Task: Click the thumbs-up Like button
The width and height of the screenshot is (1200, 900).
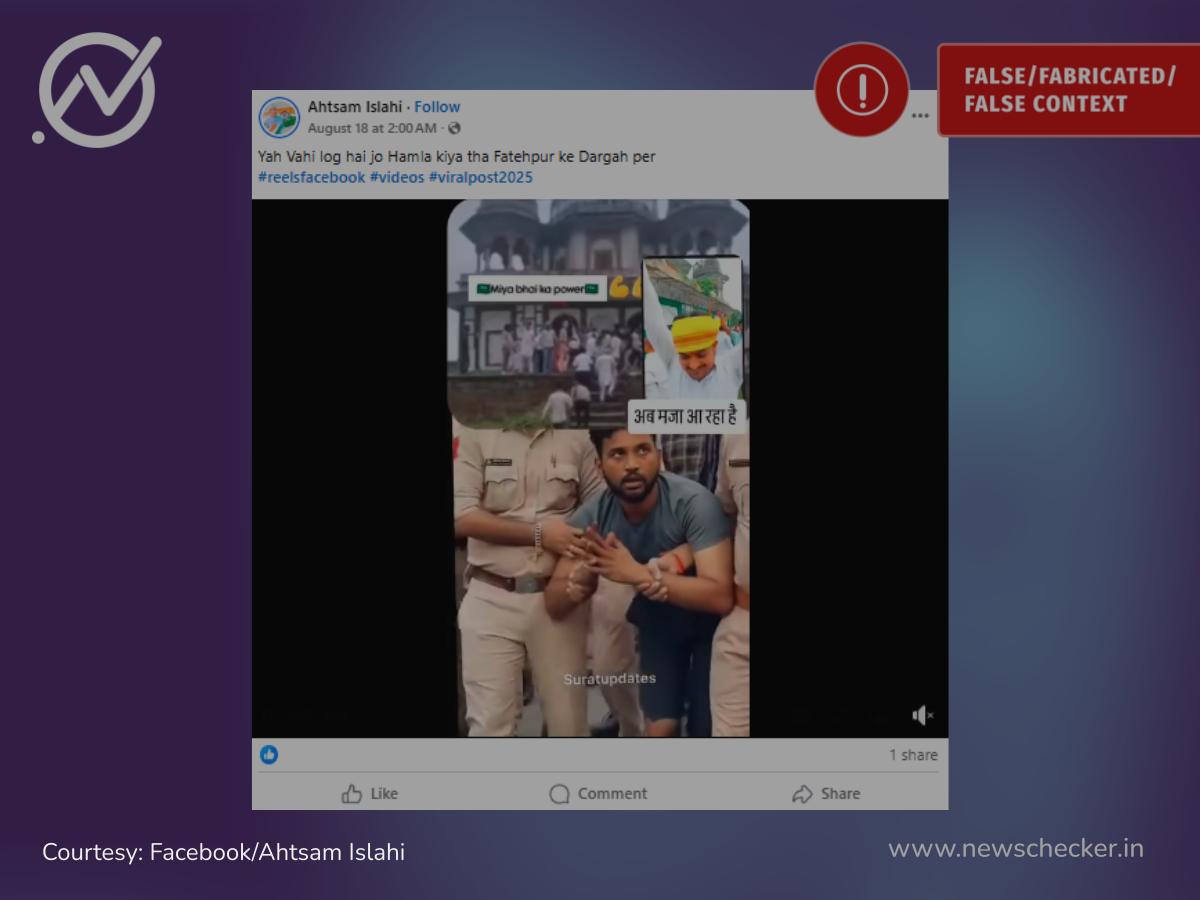Action: (x=370, y=793)
